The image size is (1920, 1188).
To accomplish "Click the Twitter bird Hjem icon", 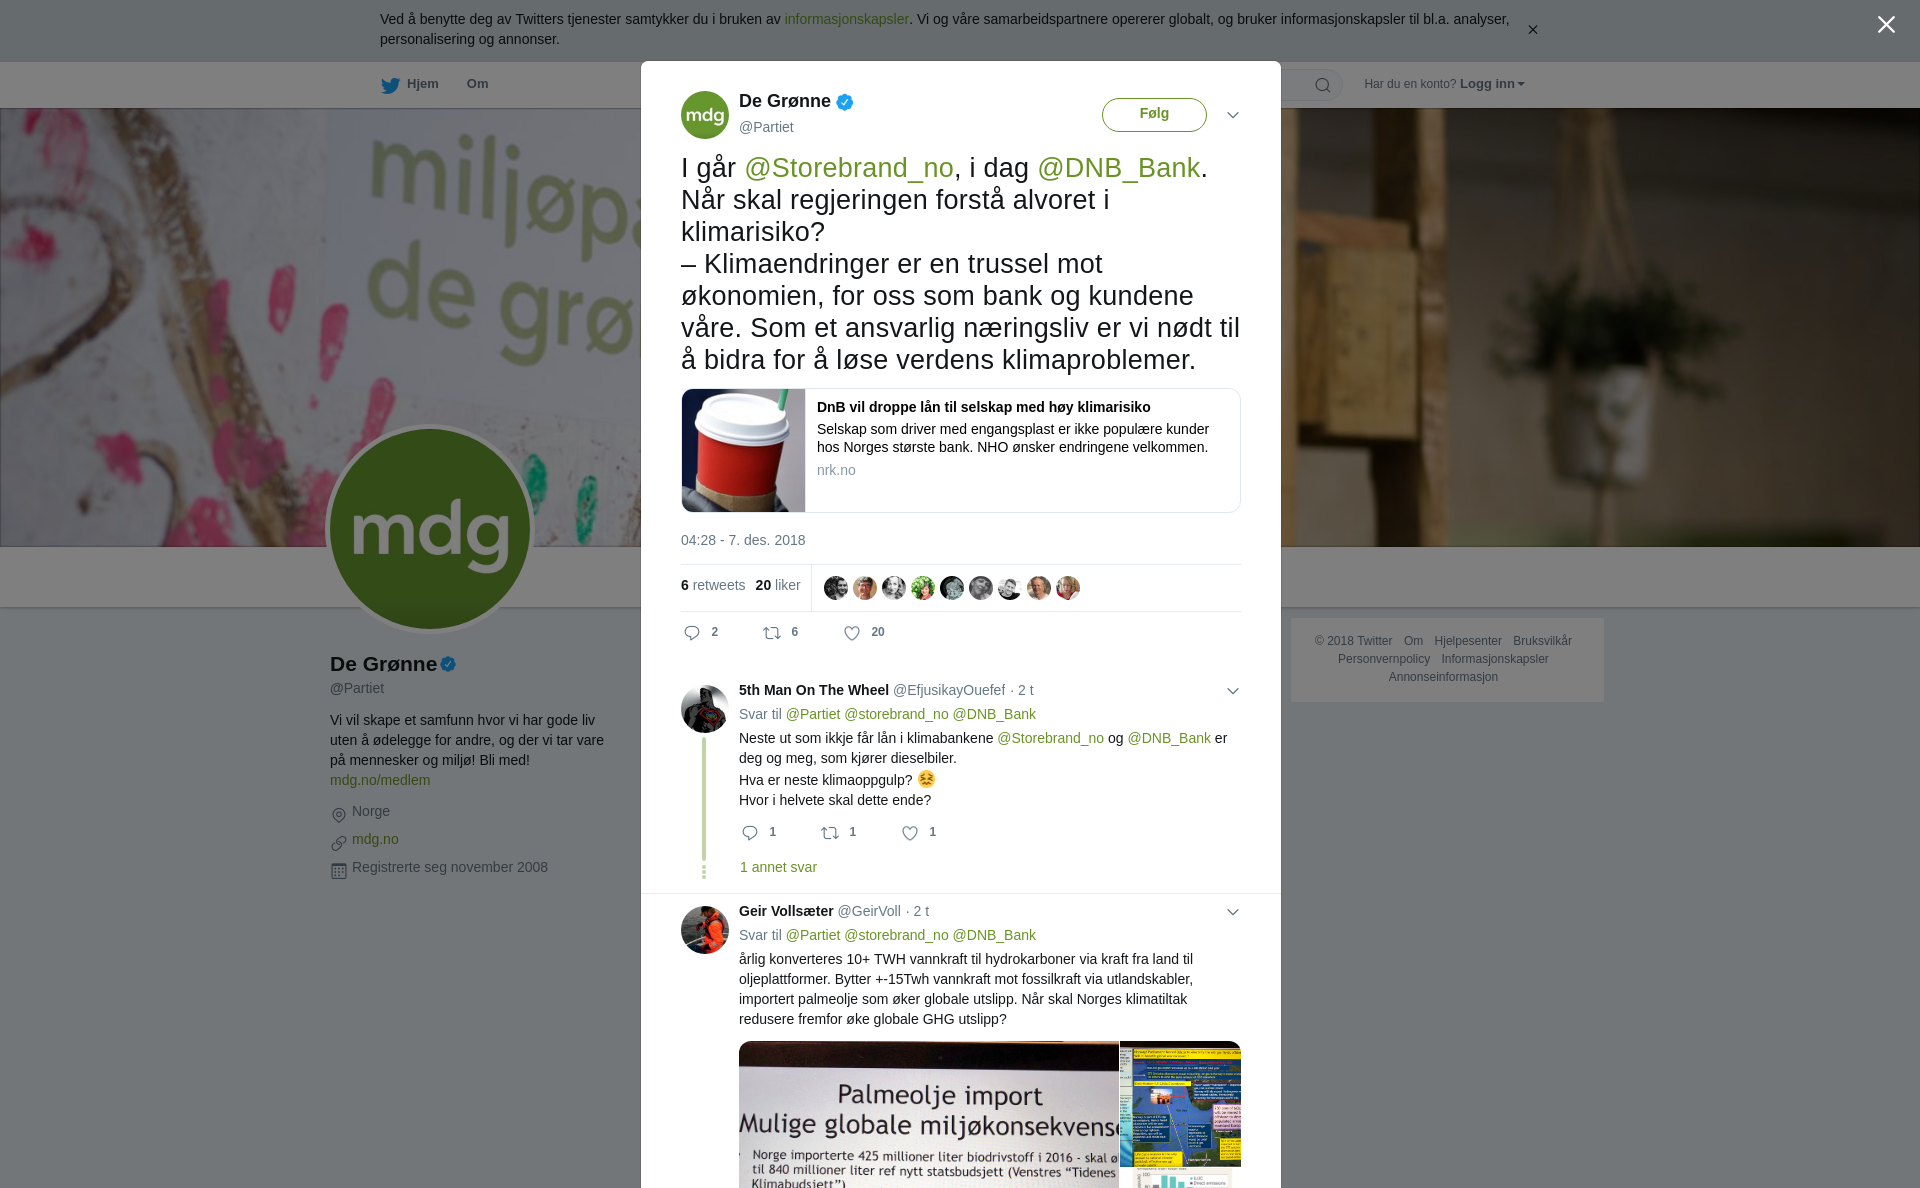I will (x=390, y=86).
